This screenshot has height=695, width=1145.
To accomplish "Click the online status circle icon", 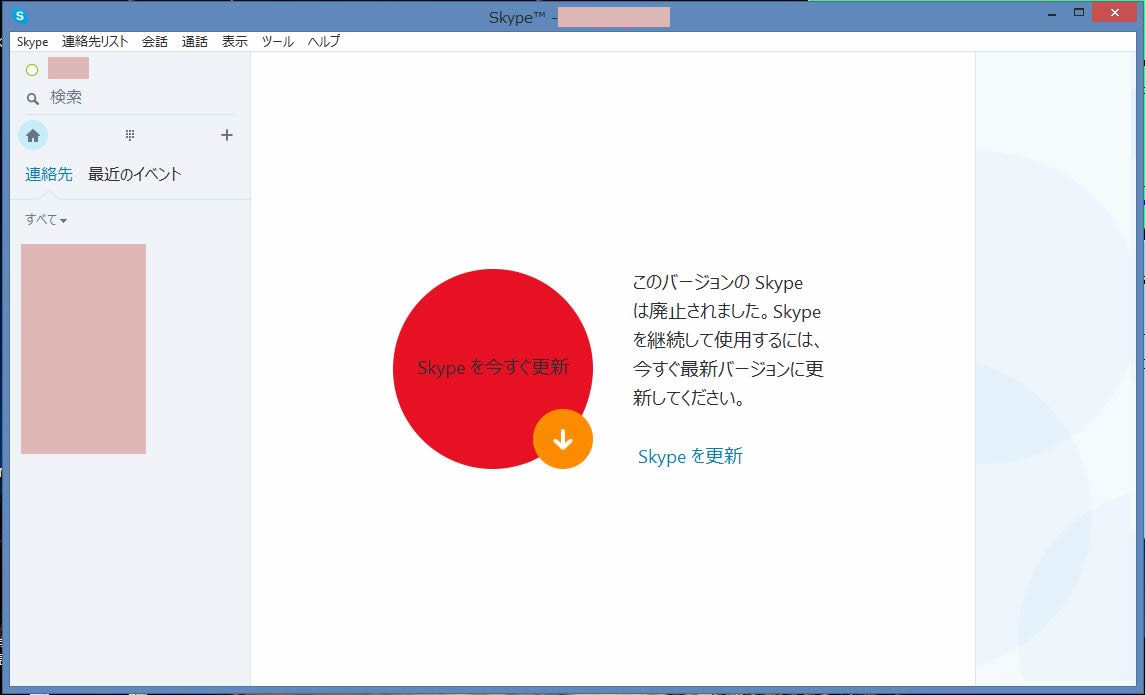I will coord(32,70).
